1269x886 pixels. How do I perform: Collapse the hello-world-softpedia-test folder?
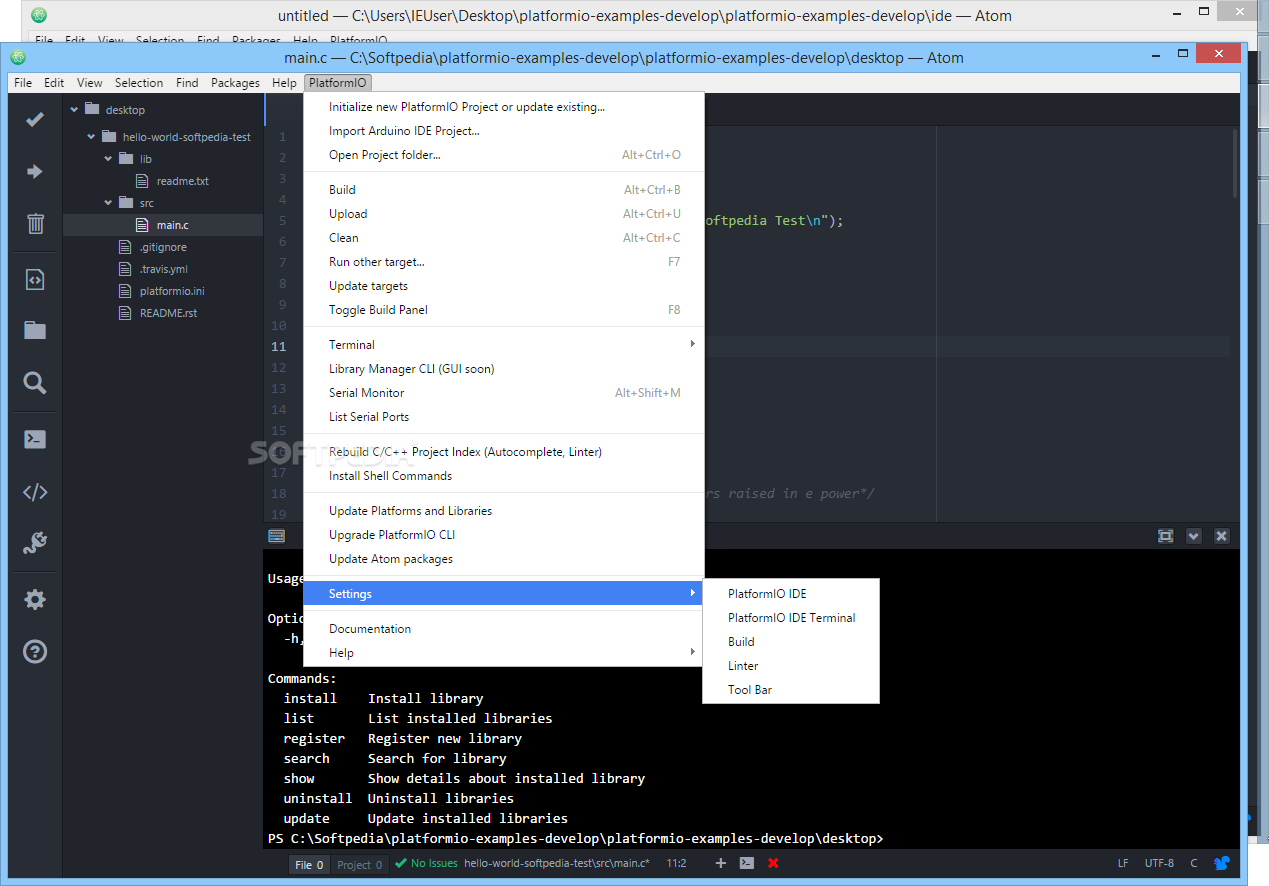pyautogui.click(x=91, y=137)
